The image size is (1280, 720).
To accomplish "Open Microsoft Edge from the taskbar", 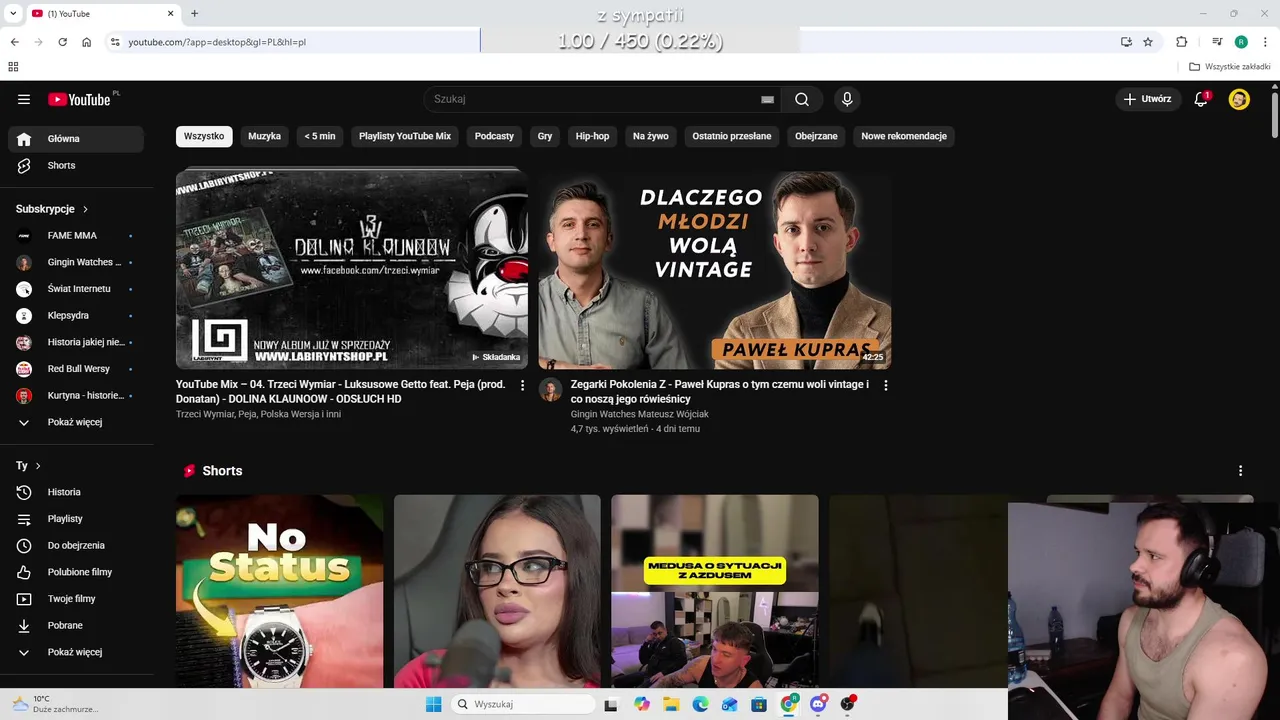I will (x=701, y=704).
